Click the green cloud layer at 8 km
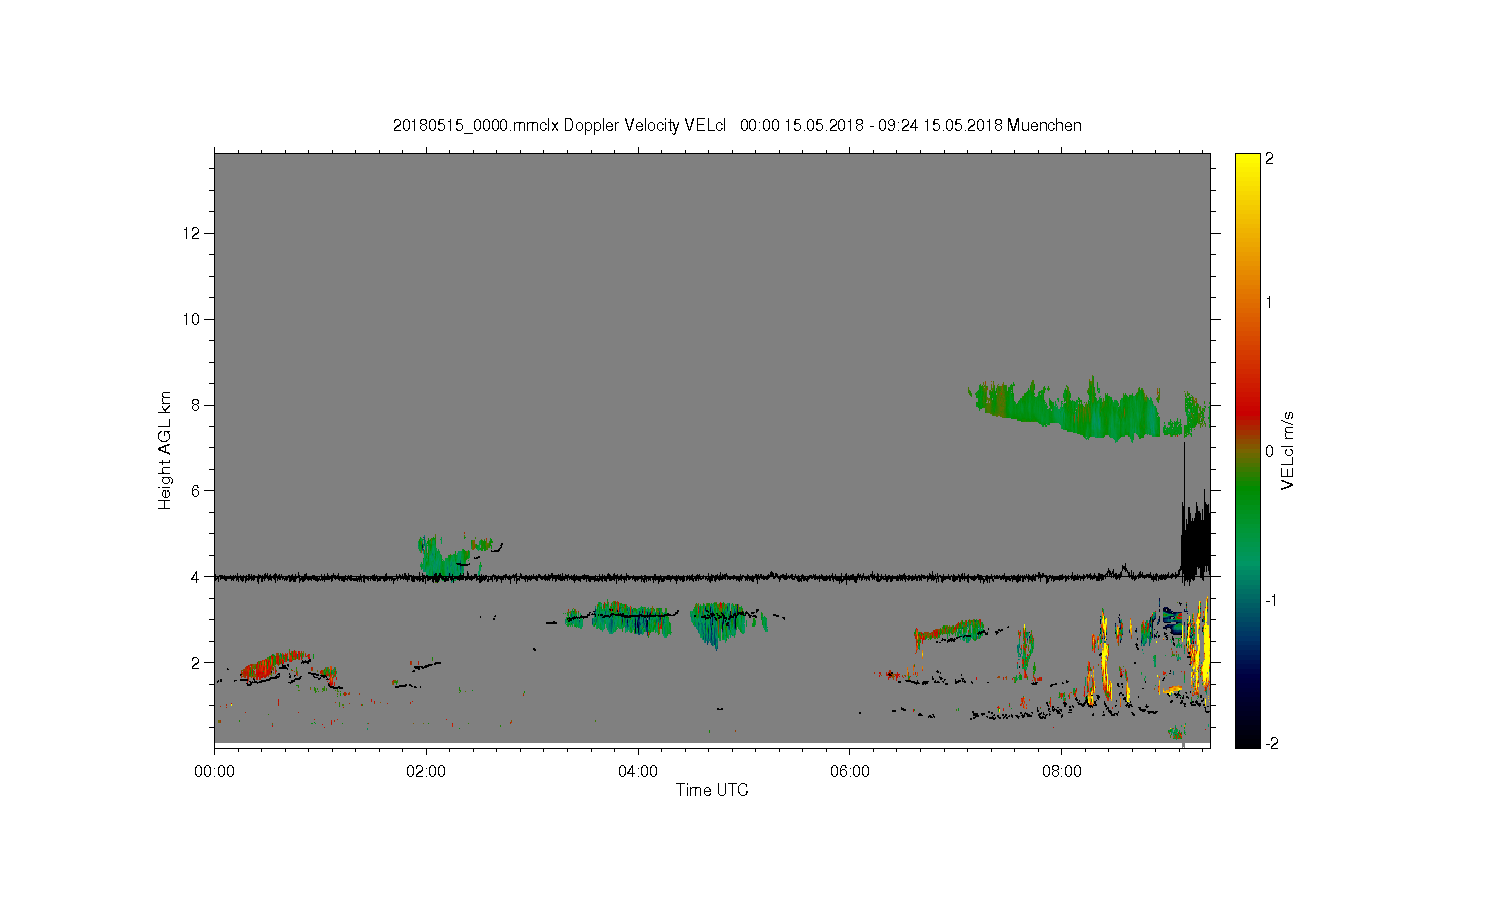 (x=1088, y=410)
